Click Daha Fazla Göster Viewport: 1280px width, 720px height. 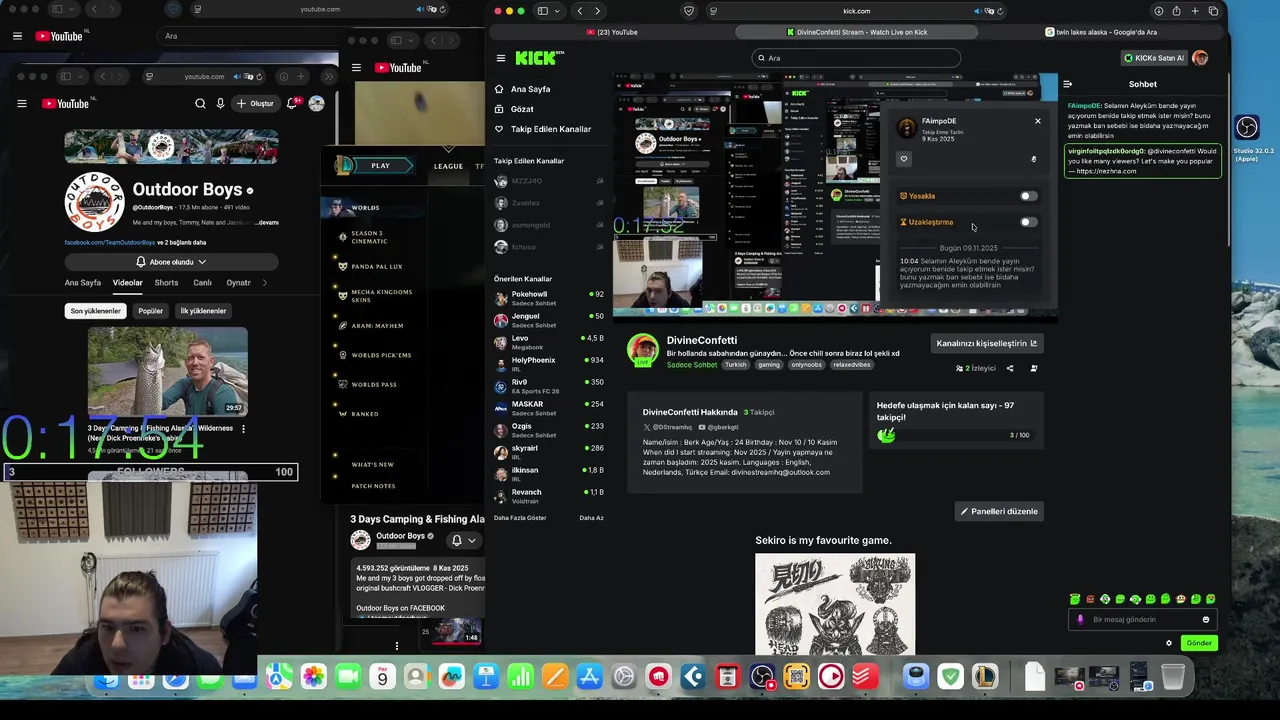point(520,518)
